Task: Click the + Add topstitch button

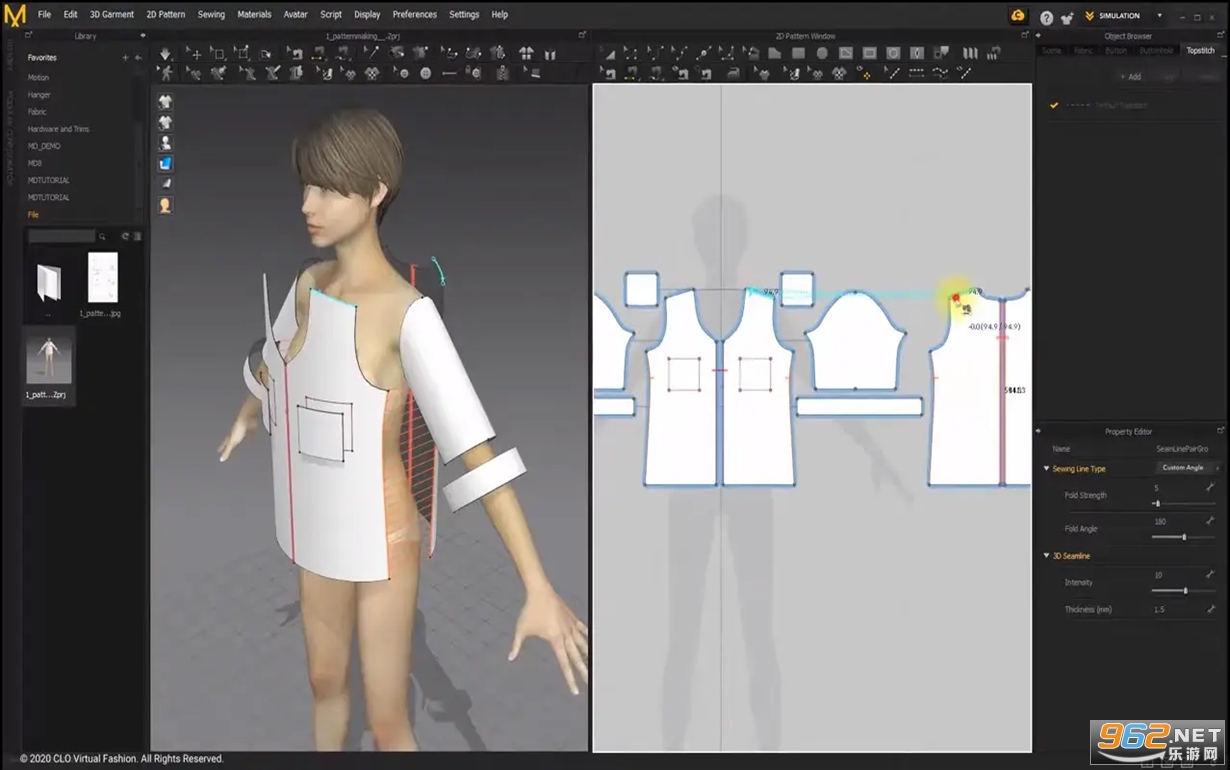Action: (x=1129, y=77)
